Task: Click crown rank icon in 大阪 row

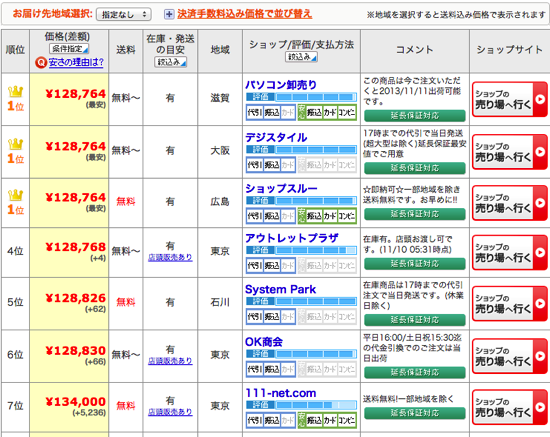Action: (x=15, y=144)
